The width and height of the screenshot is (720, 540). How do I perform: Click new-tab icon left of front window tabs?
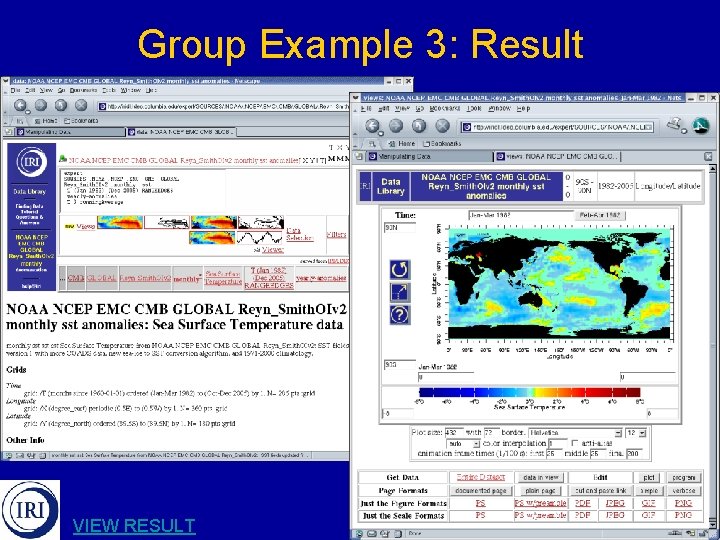coord(359,157)
